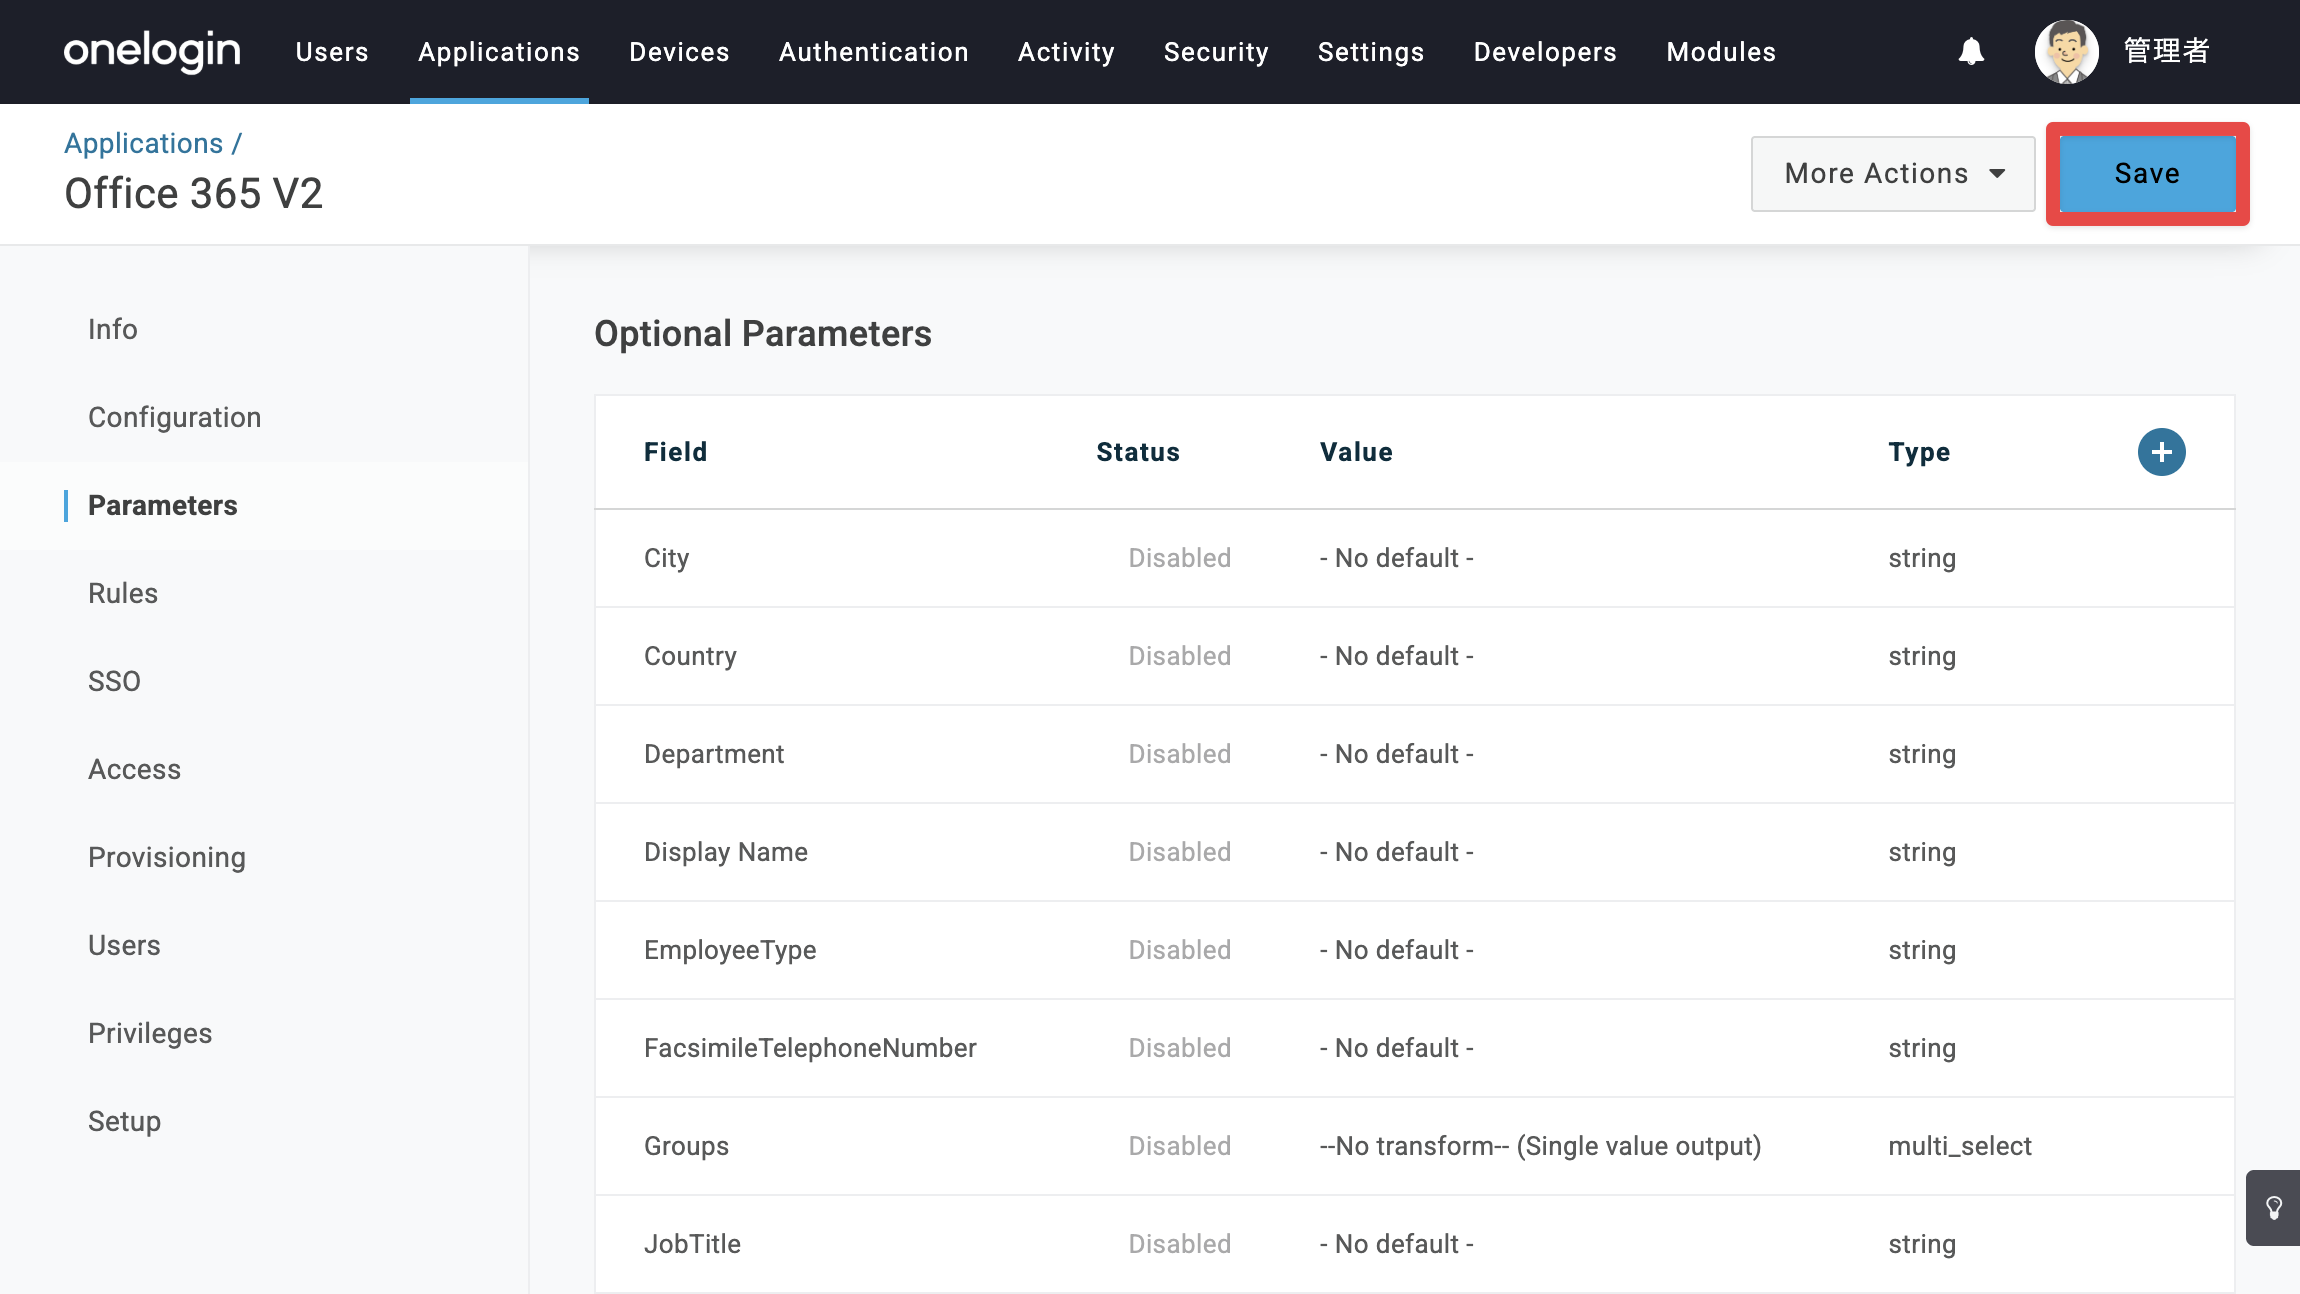Click the Value column header
The width and height of the screenshot is (2300, 1294).
pos(1356,452)
